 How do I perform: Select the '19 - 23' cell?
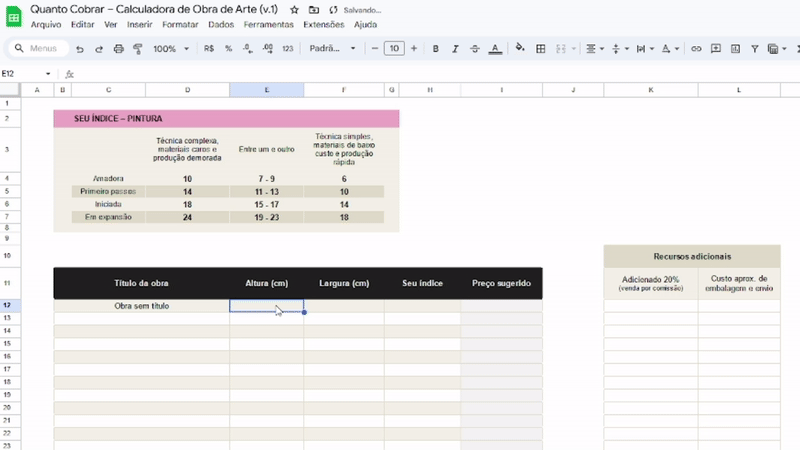(x=266, y=217)
